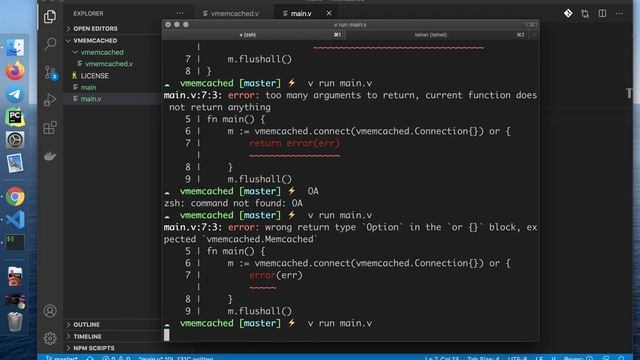Click Ln 7, Col 13 cursor position
This screenshot has width=640, height=360.
tap(442, 358)
